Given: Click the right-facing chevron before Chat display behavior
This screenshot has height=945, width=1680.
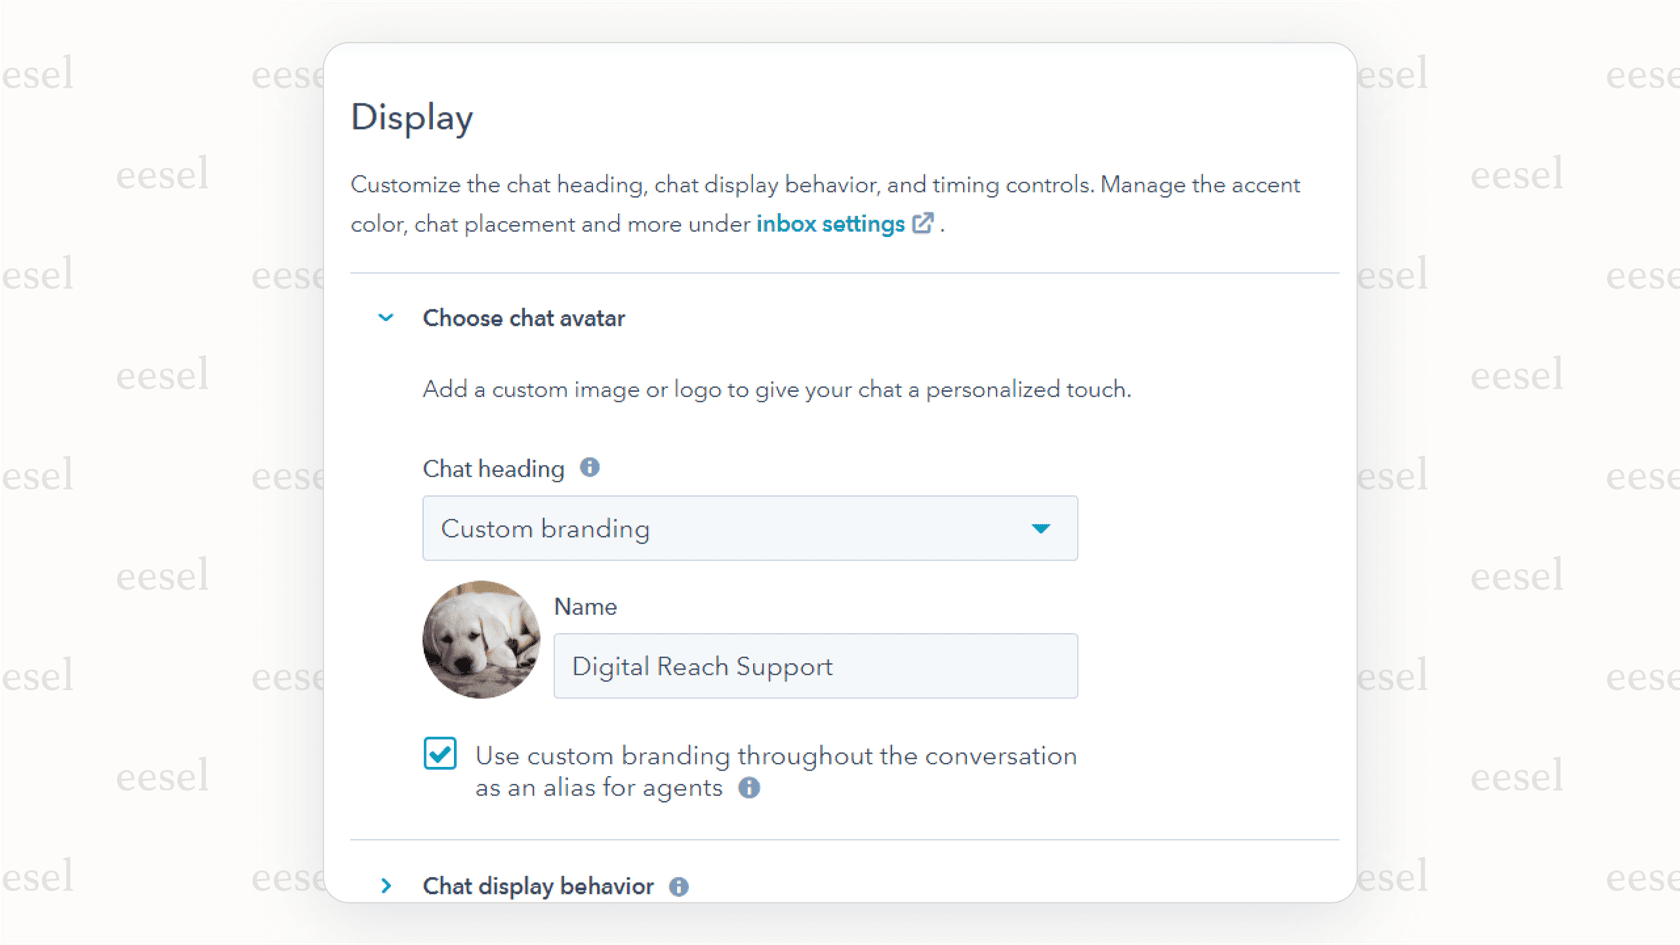Looking at the screenshot, I should click(386, 885).
